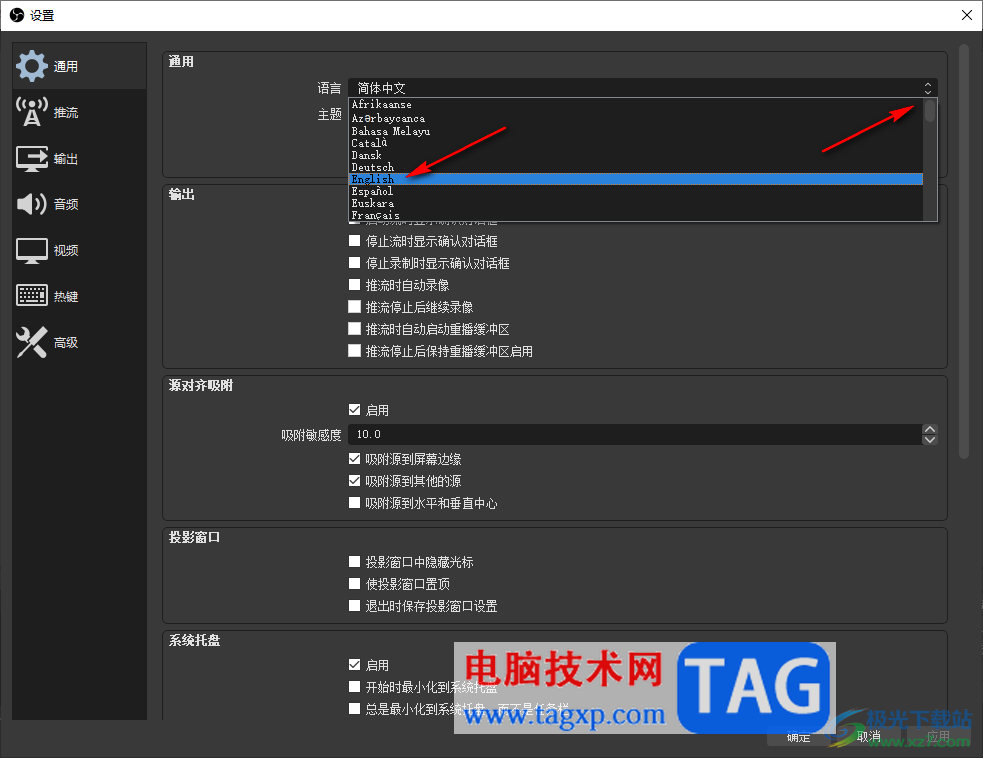983x758 pixels.
Task: Check 投影窗口中隐藏光标
Action: coord(354,562)
